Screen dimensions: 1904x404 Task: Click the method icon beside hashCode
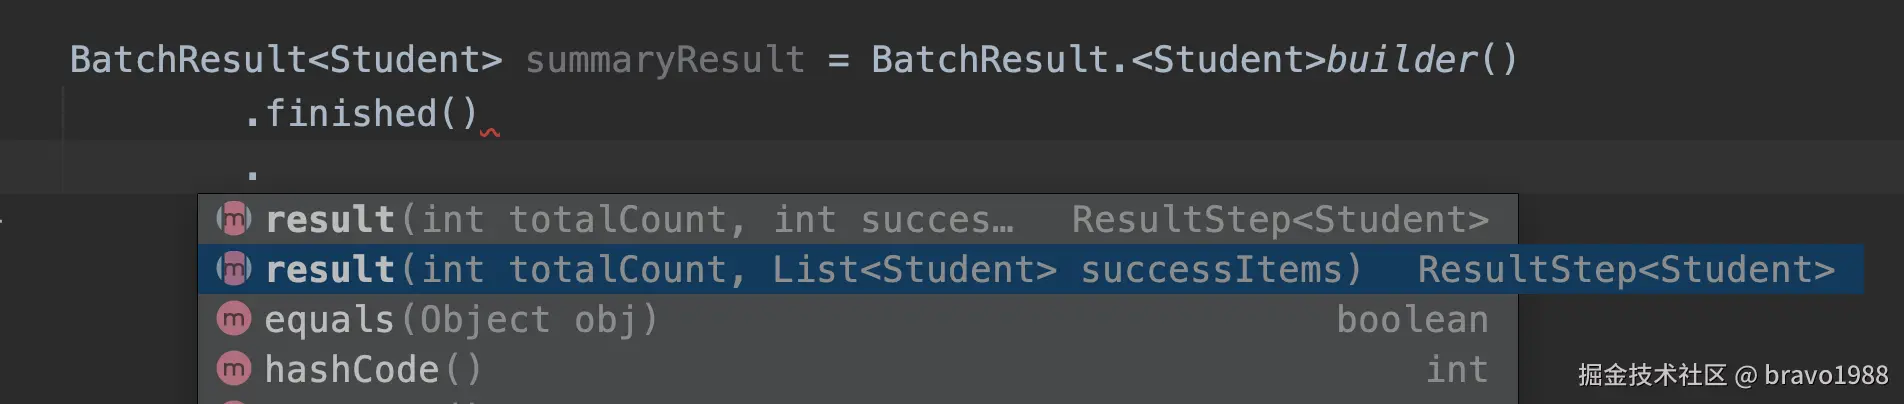(x=234, y=369)
